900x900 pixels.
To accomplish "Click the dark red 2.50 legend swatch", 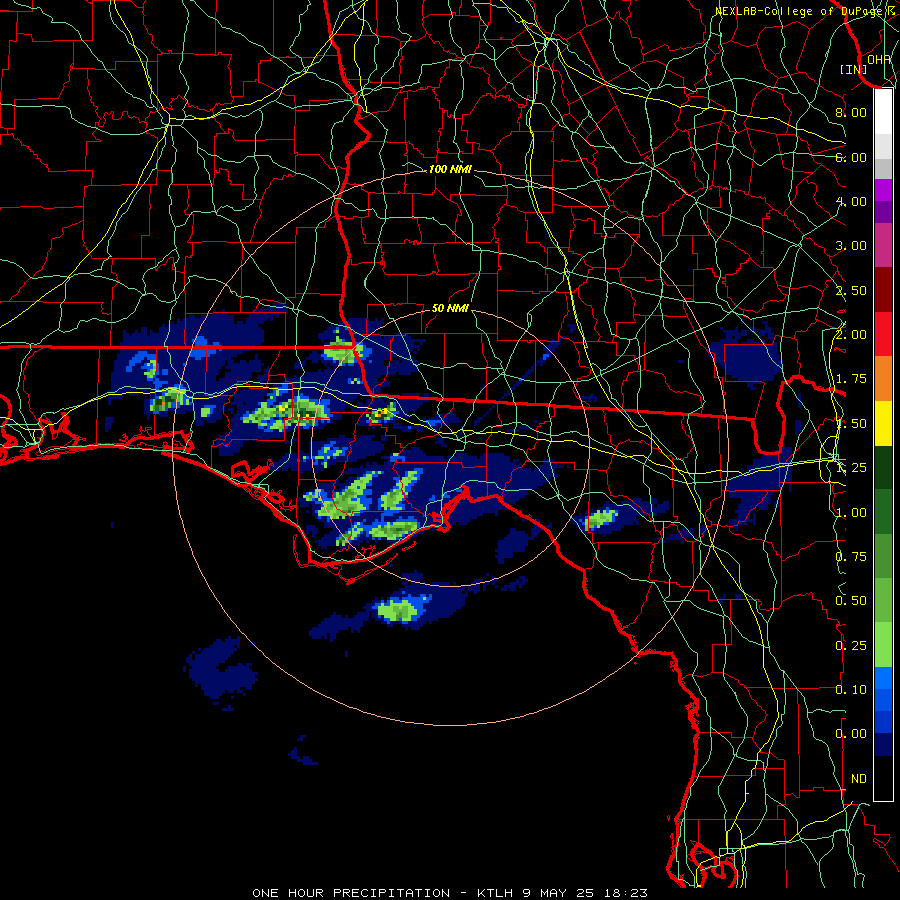I will pyautogui.click(x=883, y=290).
